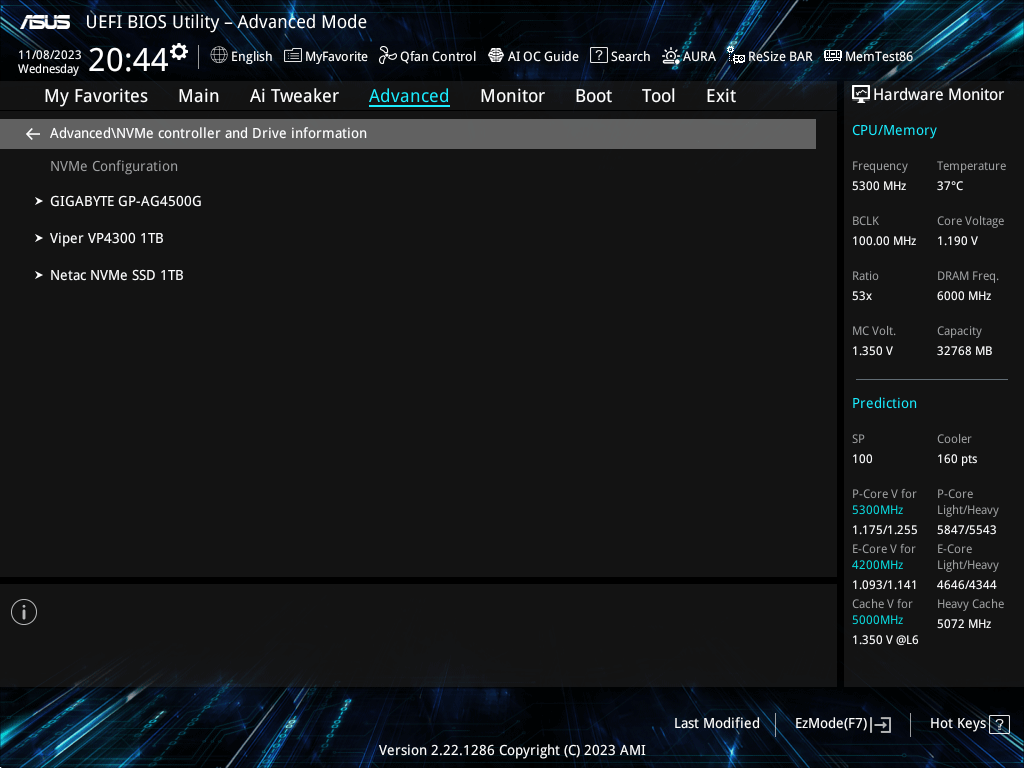This screenshot has height=768, width=1024.
Task: Click the 160 pts cooler value
Action: [x=957, y=458]
